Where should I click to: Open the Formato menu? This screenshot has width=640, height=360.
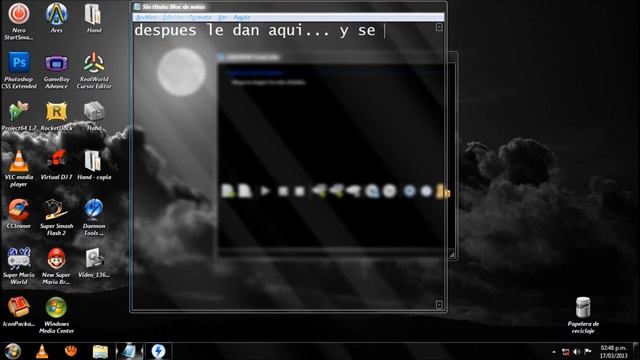[x=200, y=17]
